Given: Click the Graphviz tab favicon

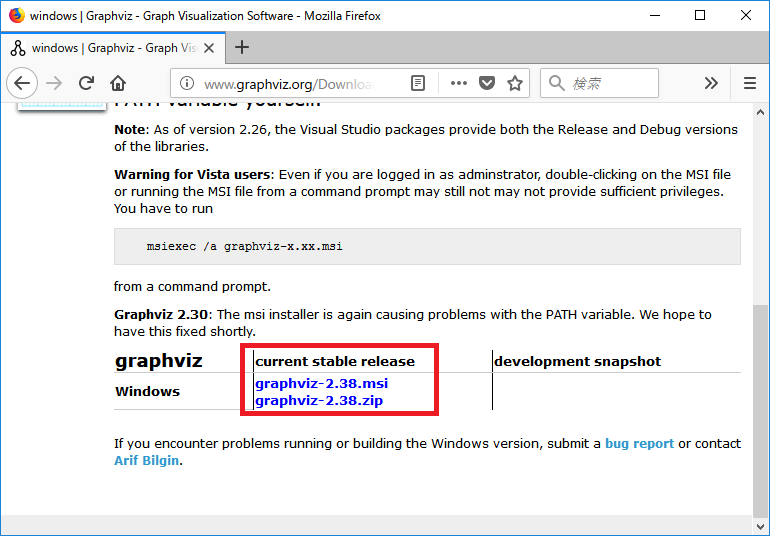Looking at the screenshot, I should coord(18,48).
